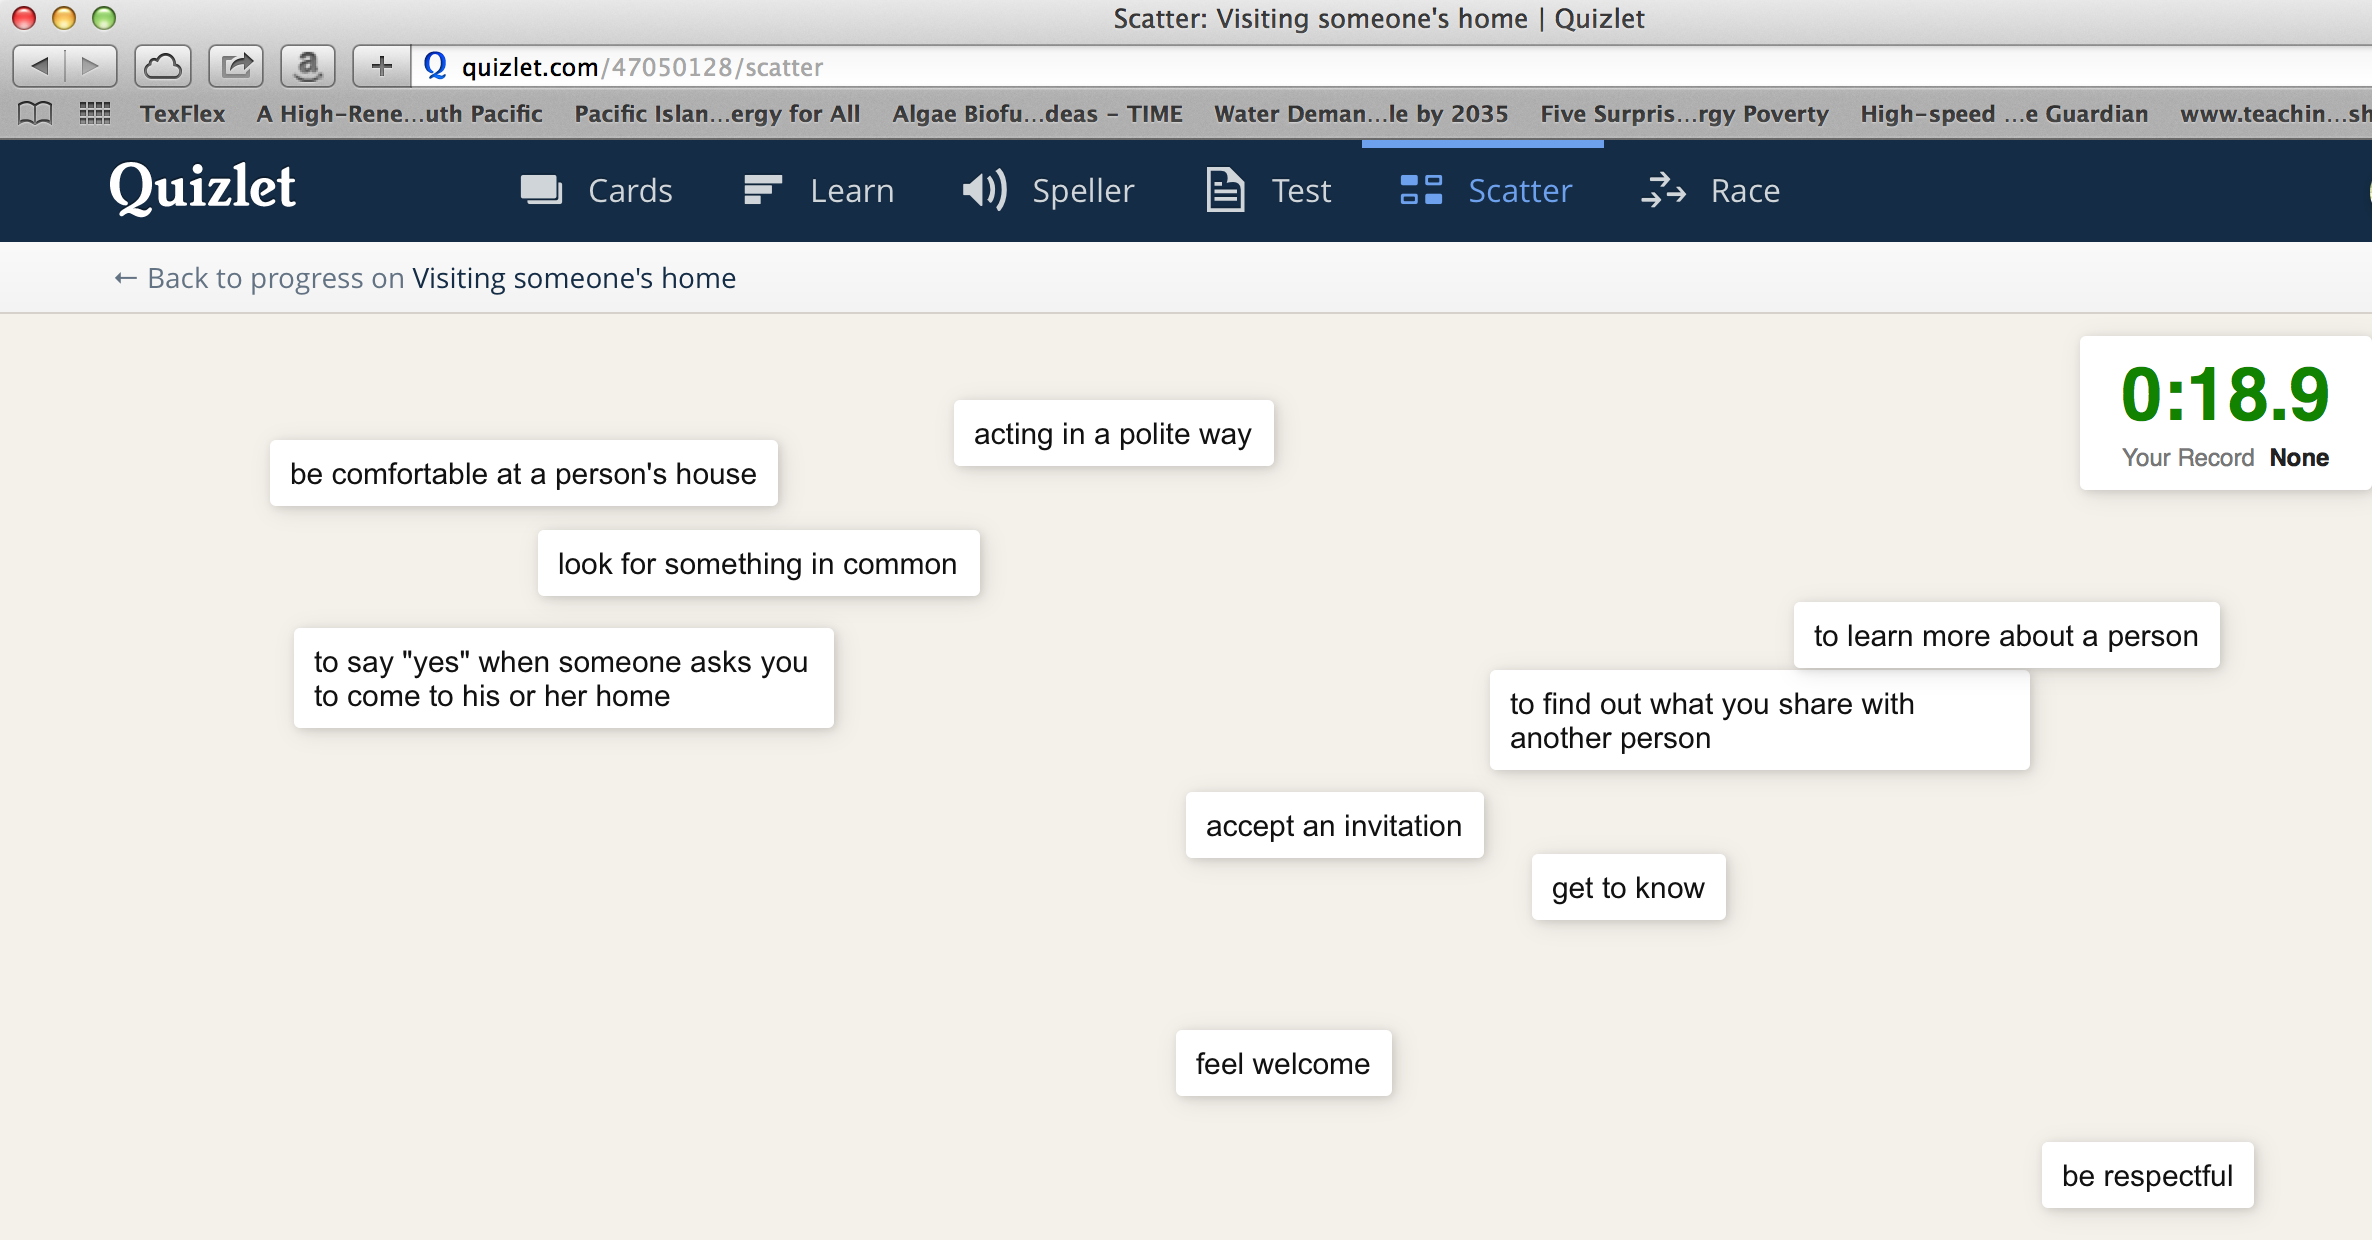The width and height of the screenshot is (2372, 1240).
Task: Click the 'be respectful' card
Action: 2147,1176
